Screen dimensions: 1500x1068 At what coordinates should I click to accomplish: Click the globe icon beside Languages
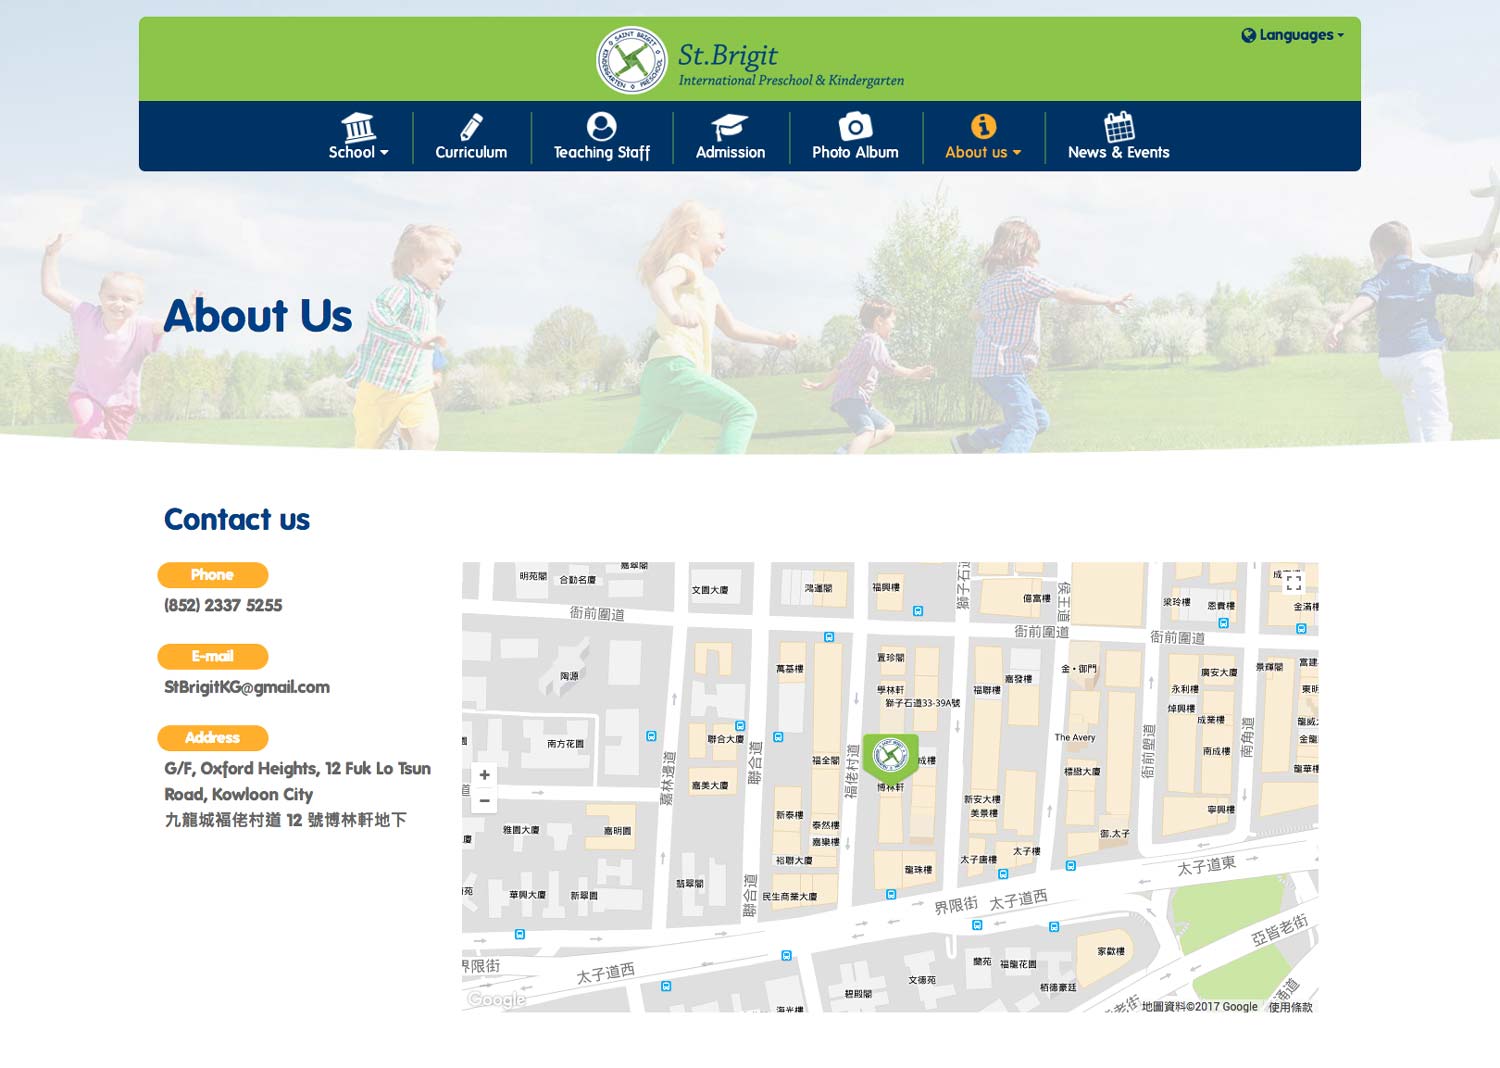[x=1248, y=35]
